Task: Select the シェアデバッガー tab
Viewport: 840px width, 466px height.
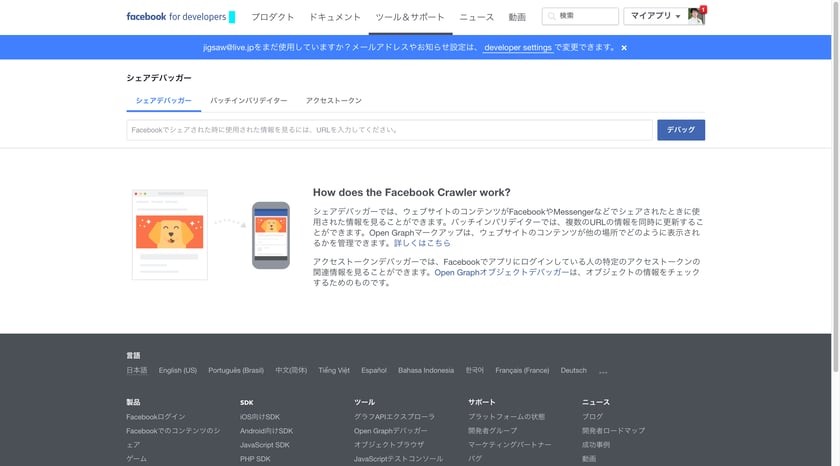Action: pos(163,101)
